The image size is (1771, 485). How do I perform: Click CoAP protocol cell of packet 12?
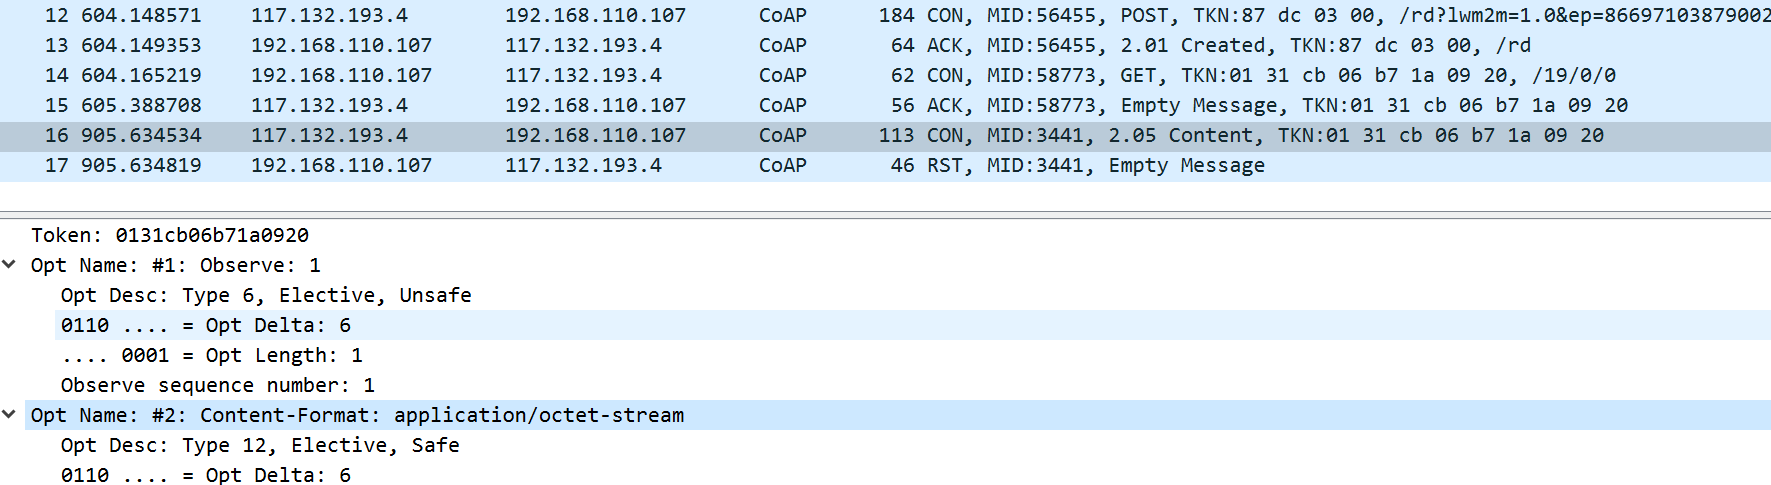click(x=783, y=15)
